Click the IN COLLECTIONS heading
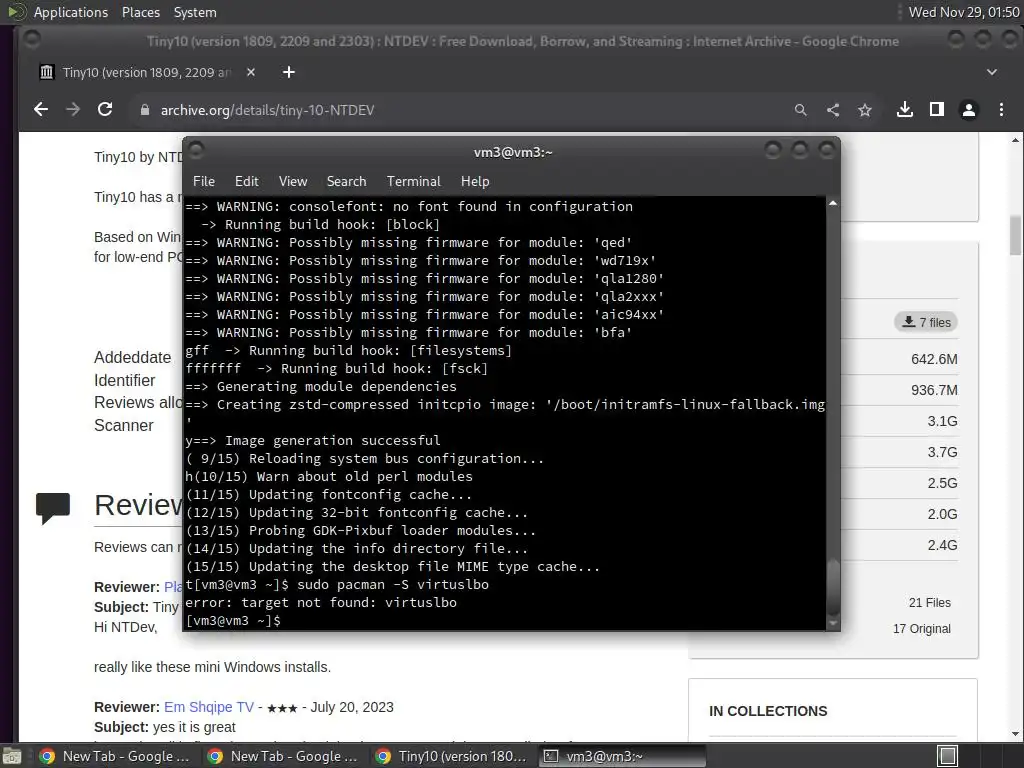 pos(768,711)
